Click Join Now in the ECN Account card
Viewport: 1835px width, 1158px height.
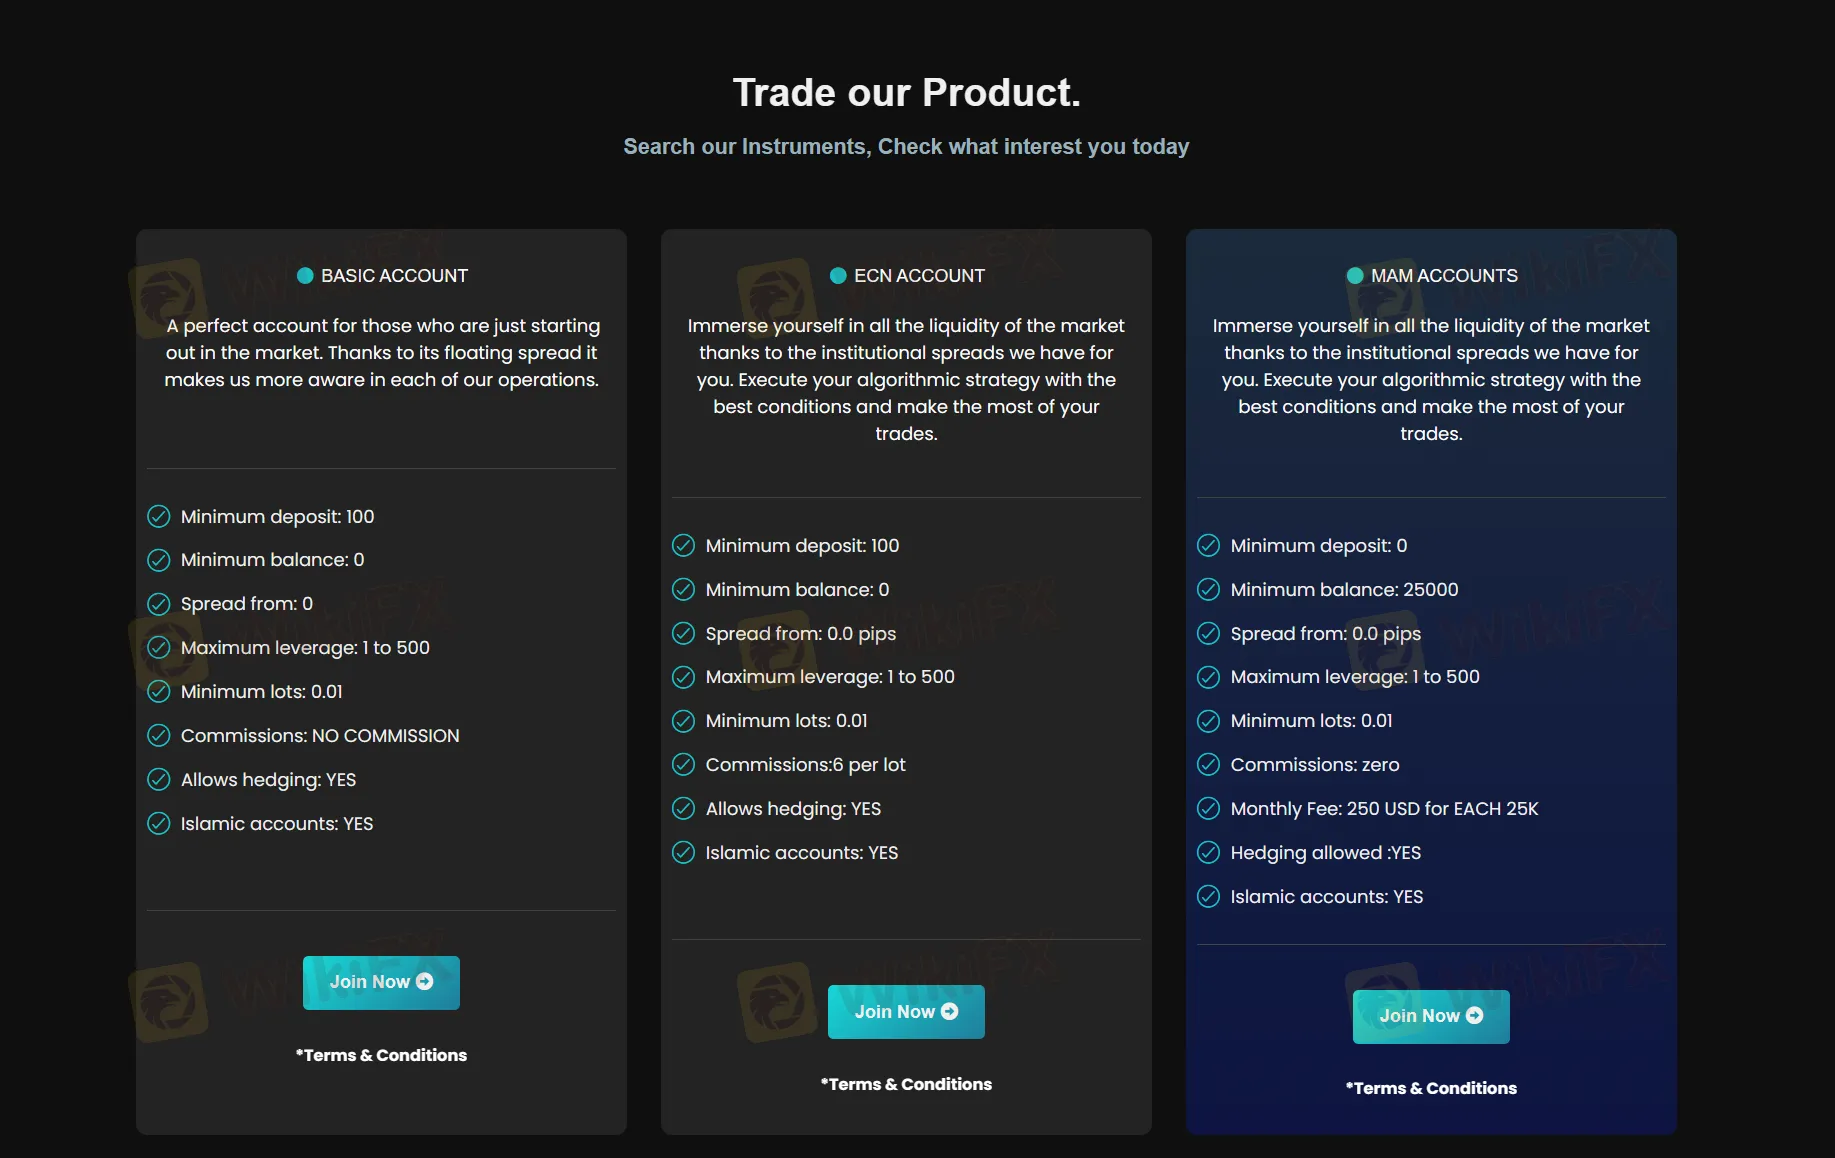[x=906, y=1011]
